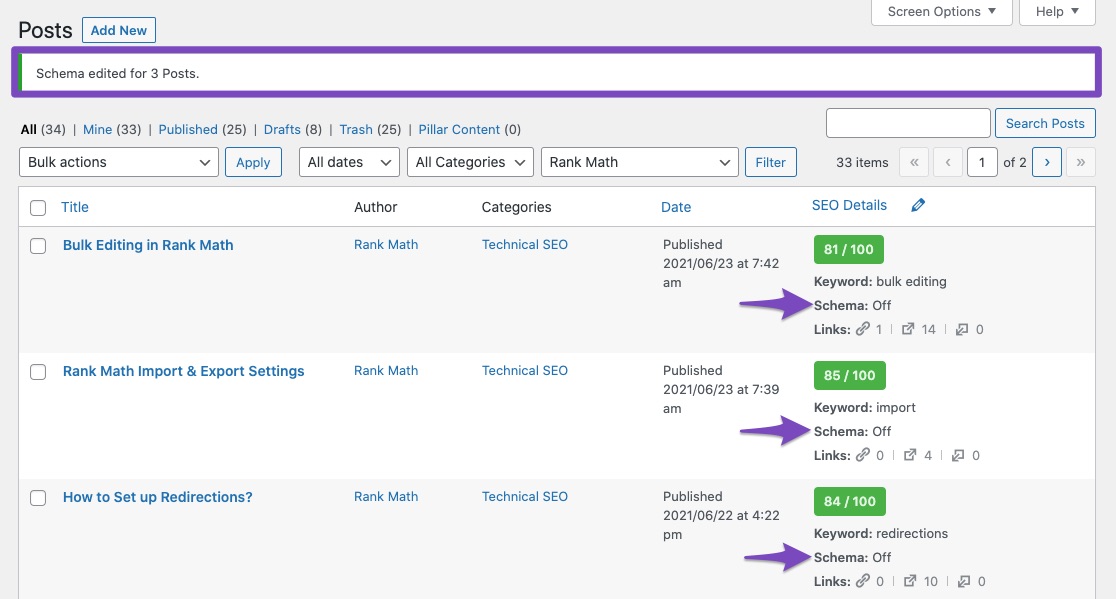Click '33 items' count text

[862, 162]
